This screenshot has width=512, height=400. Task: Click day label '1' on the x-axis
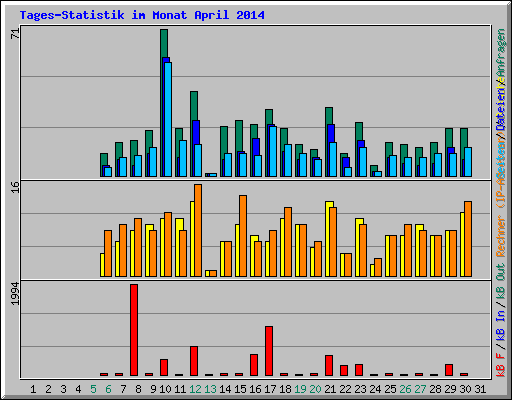click(33, 389)
